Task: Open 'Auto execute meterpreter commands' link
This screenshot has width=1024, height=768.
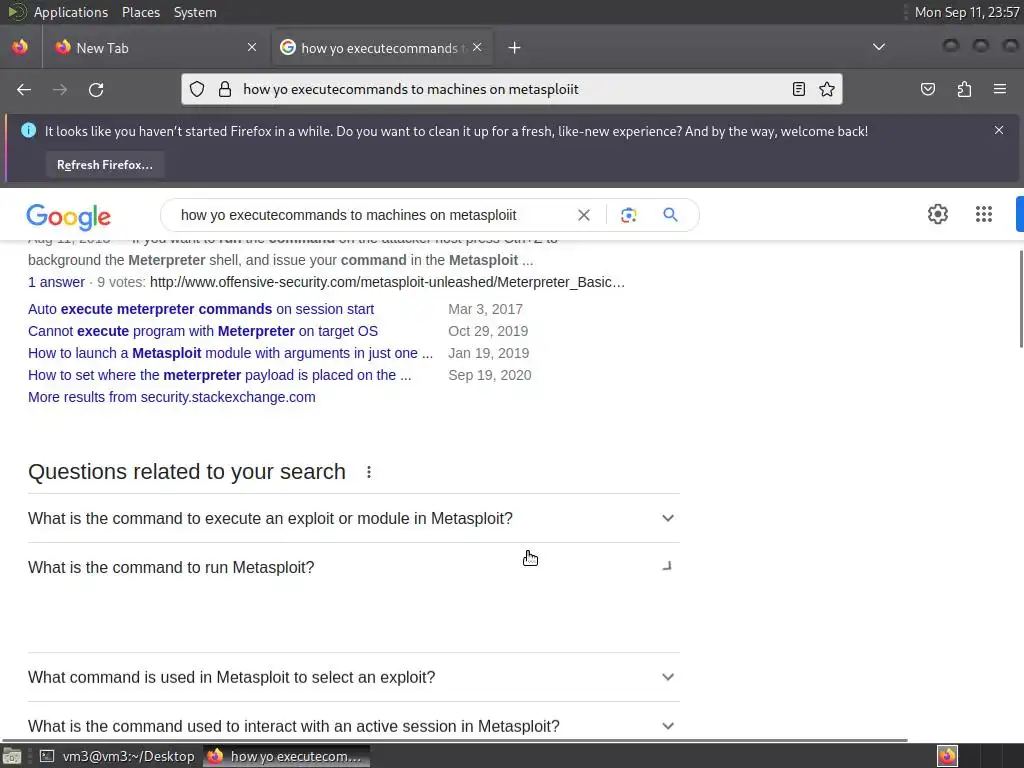Action: point(201,309)
